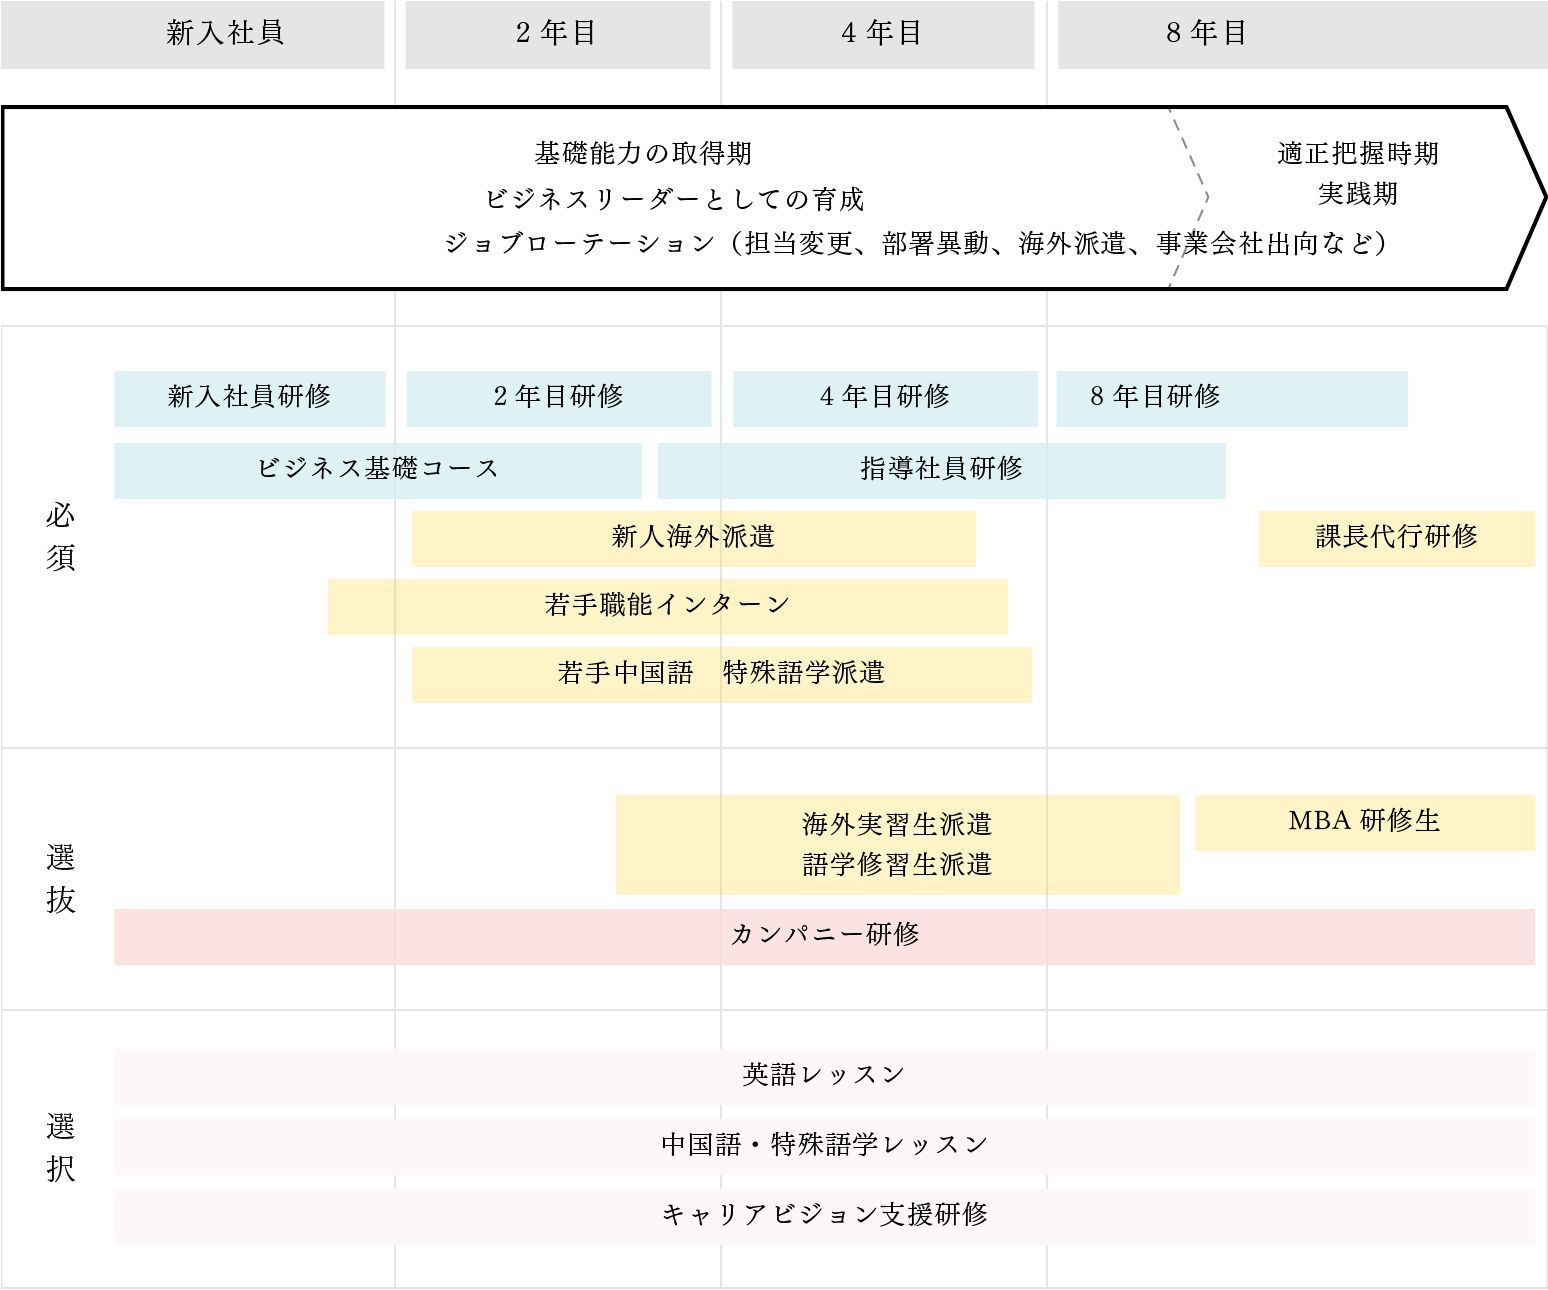Select the 新人海外派遣 program
The width and height of the screenshot is (1548, 1290).
(694, 536)
